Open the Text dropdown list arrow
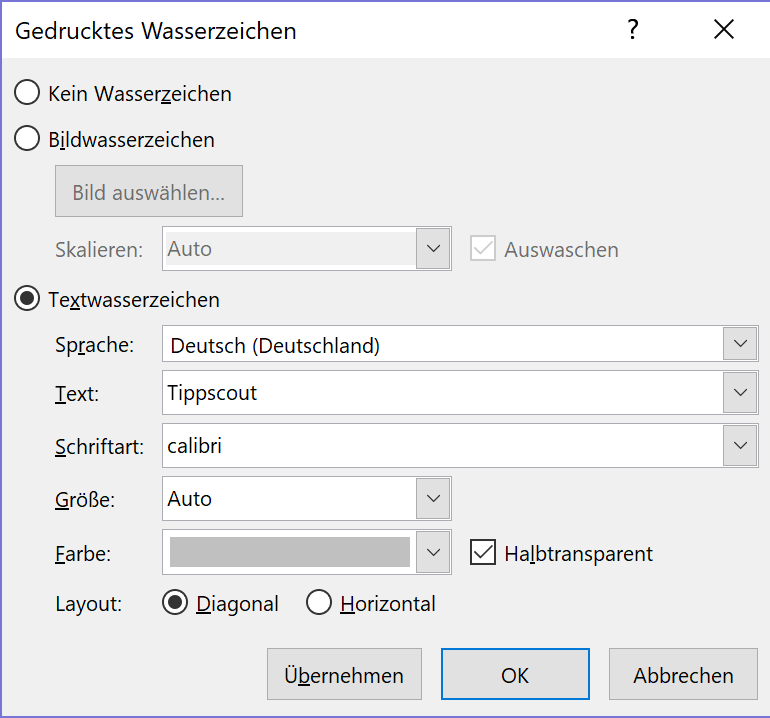The image size is (770, 718). [740, 392]
